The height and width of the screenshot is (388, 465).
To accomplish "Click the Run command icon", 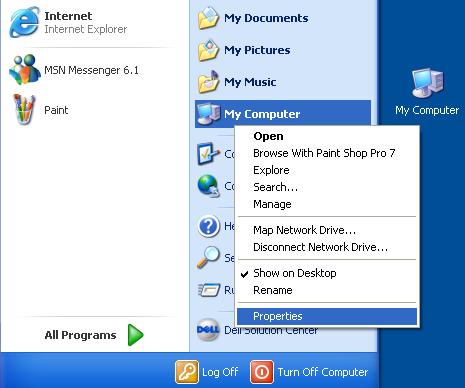I will pos(209,290).
